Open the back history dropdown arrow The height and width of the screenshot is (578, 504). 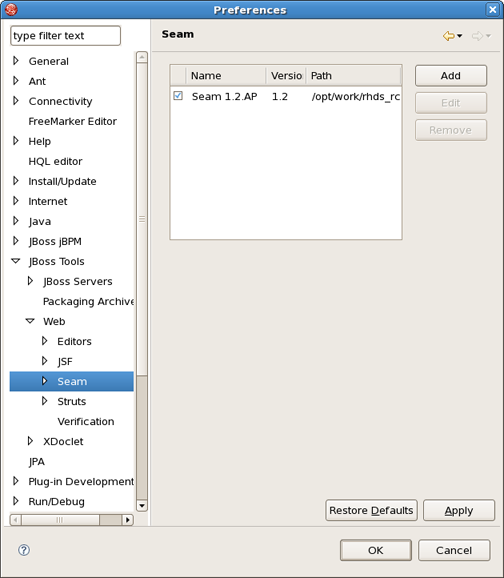[x=459, y=36]
